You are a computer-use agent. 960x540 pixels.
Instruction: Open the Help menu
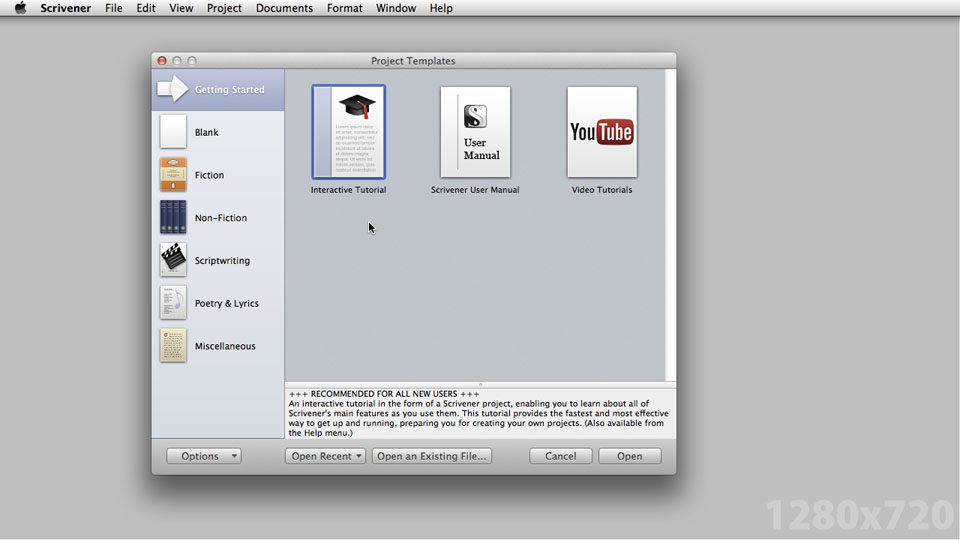point(441,8)
